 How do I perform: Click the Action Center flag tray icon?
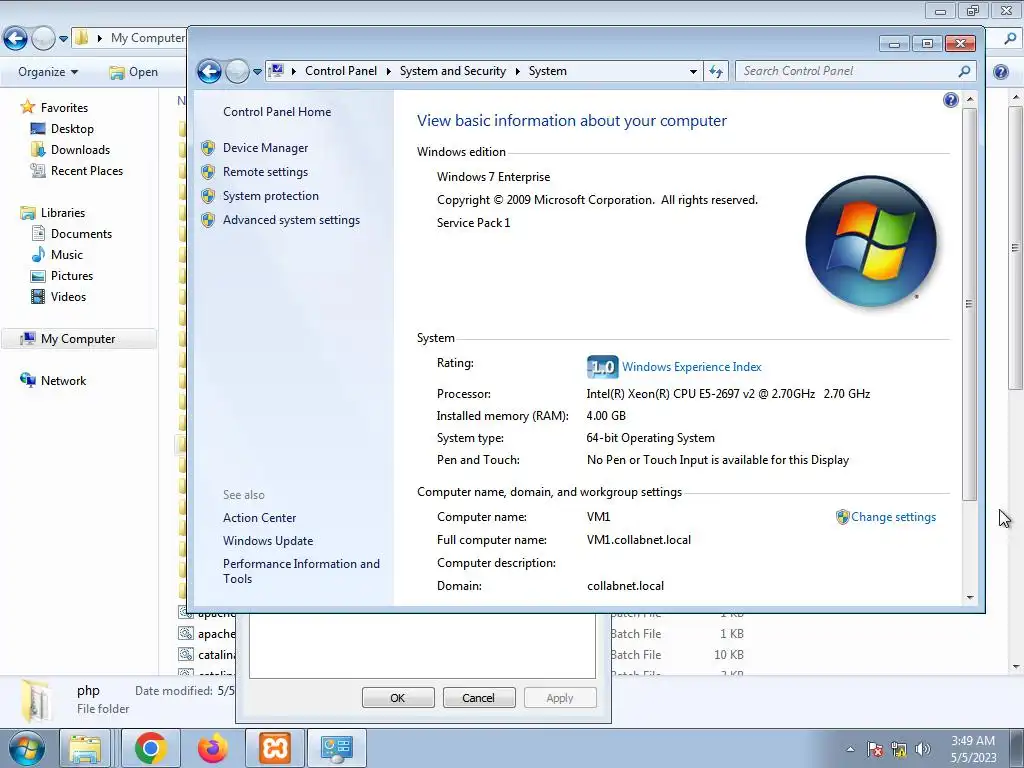point(875,749)
